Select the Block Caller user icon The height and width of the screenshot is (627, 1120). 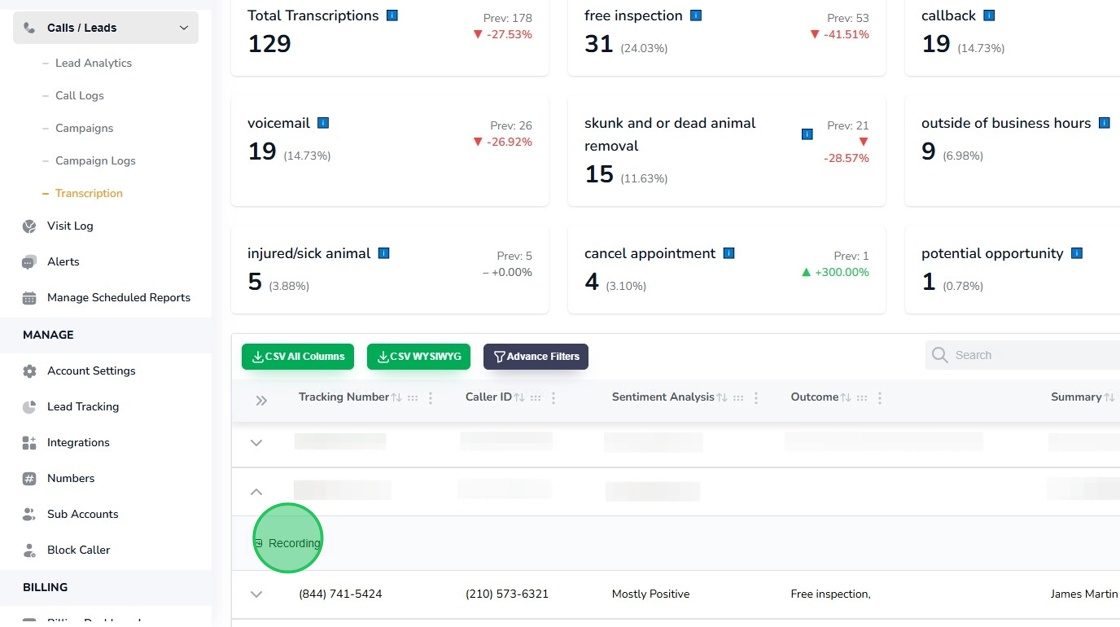coord(29,550)
